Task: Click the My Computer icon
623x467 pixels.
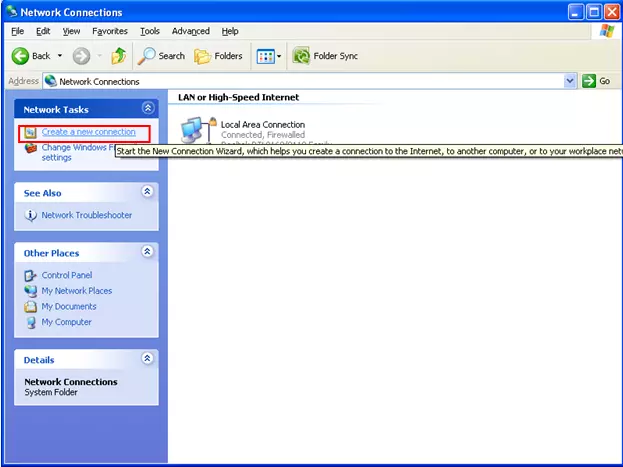Action: [x=31, y=322]
